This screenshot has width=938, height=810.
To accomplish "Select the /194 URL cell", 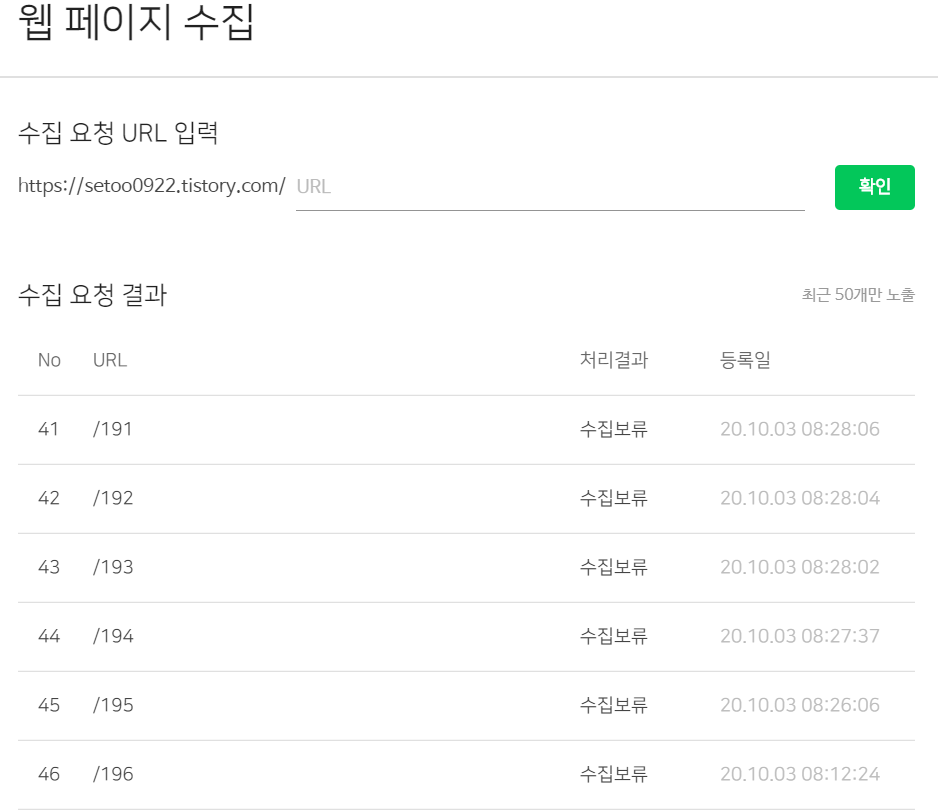I will click(x=113, y=635).
